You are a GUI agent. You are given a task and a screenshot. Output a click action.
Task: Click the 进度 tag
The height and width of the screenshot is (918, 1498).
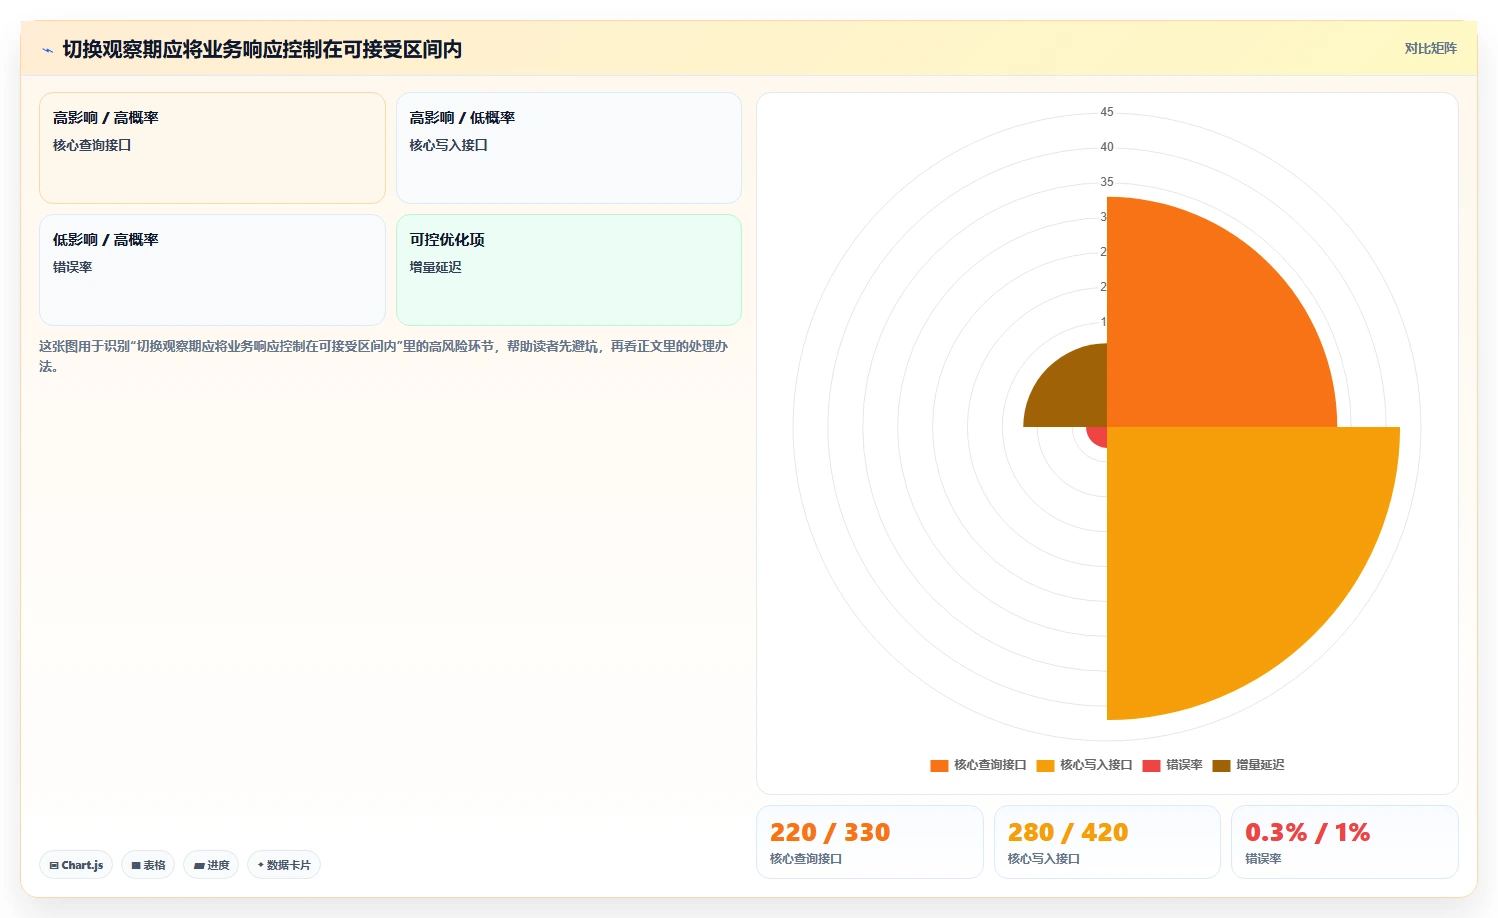[211, 865]
